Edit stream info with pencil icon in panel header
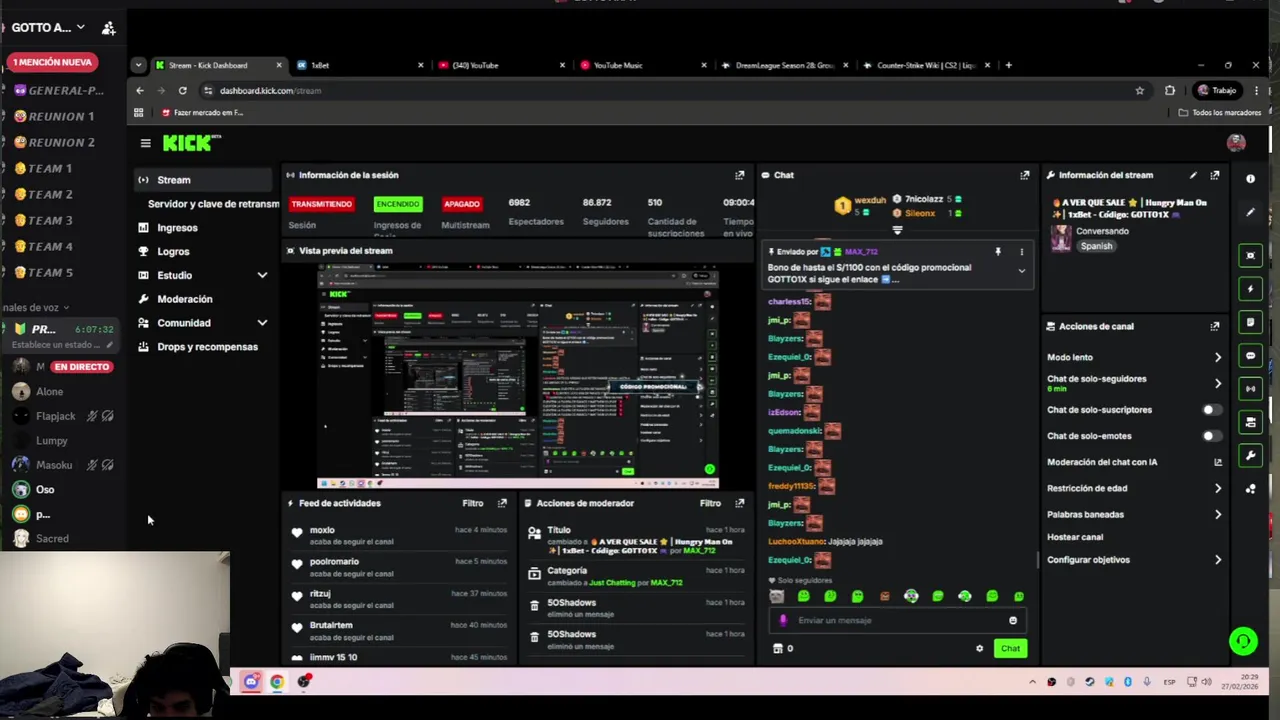This screenshot has width=1280, height=720. click(1193, 175)
